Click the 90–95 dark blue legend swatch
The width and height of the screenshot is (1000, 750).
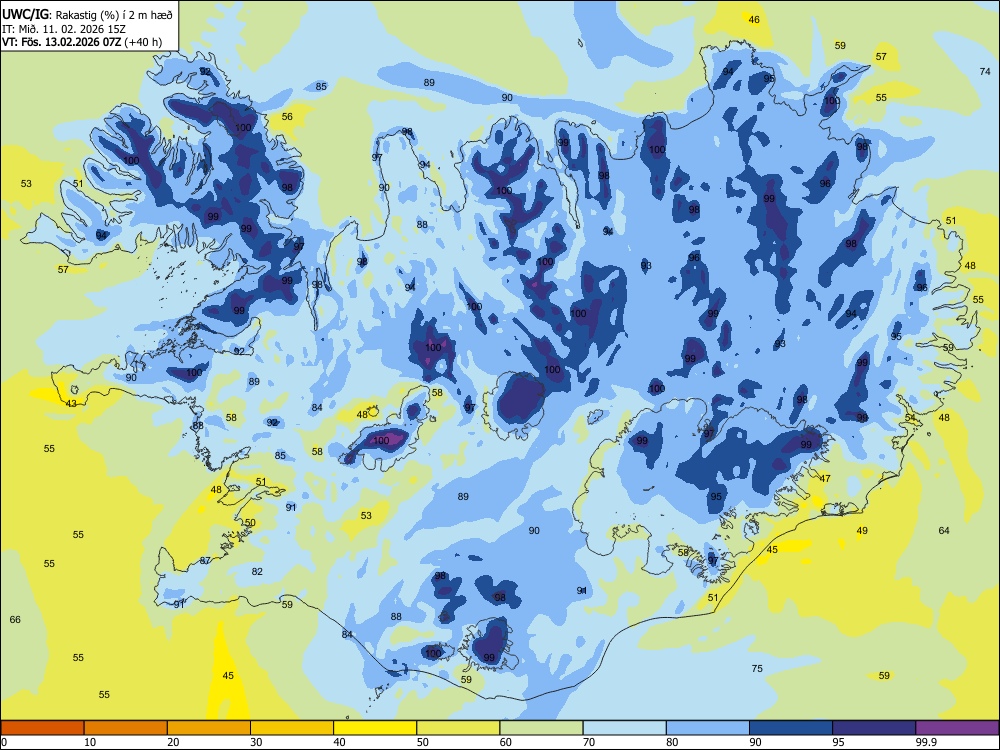point(791,728)
